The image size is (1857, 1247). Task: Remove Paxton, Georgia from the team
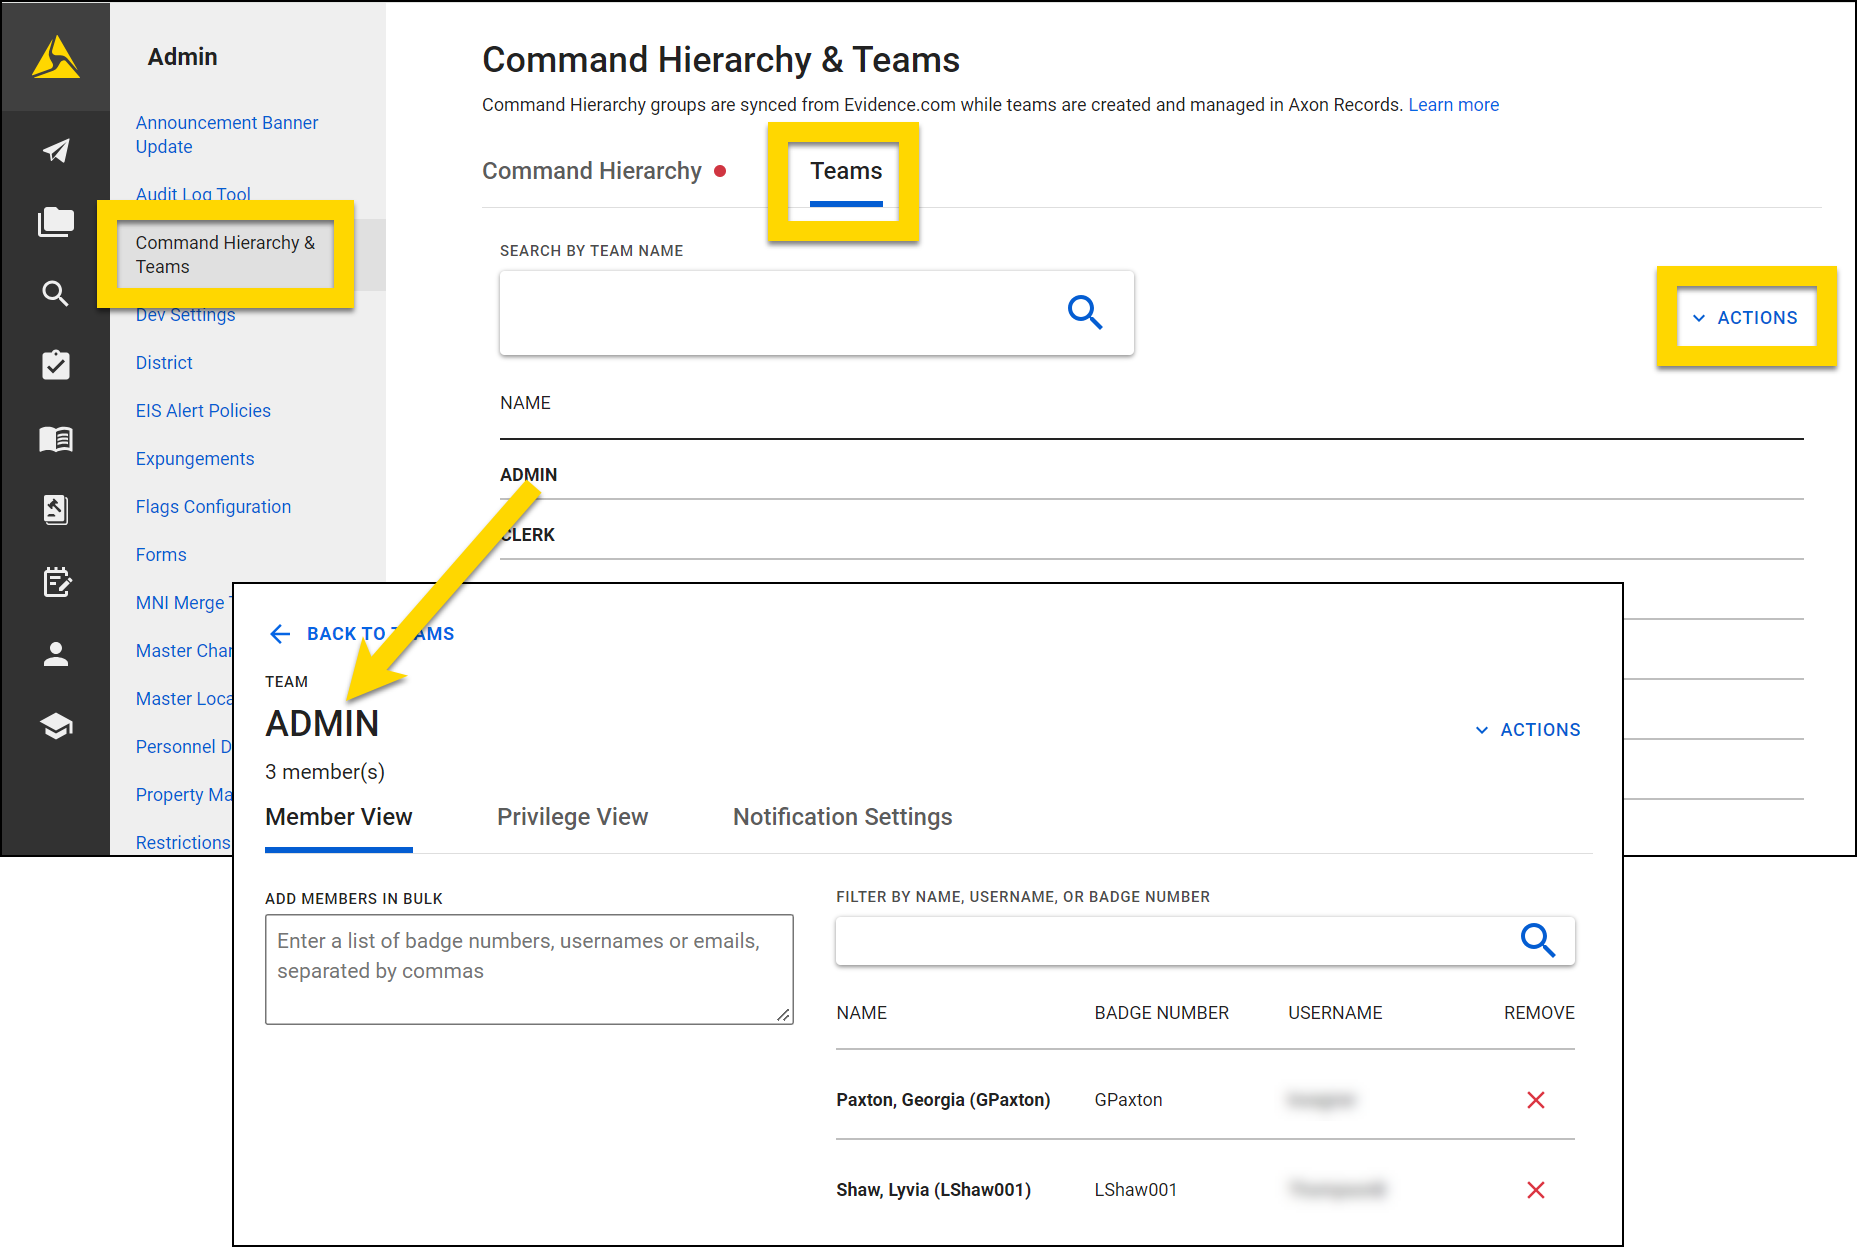point(1536,1099)
